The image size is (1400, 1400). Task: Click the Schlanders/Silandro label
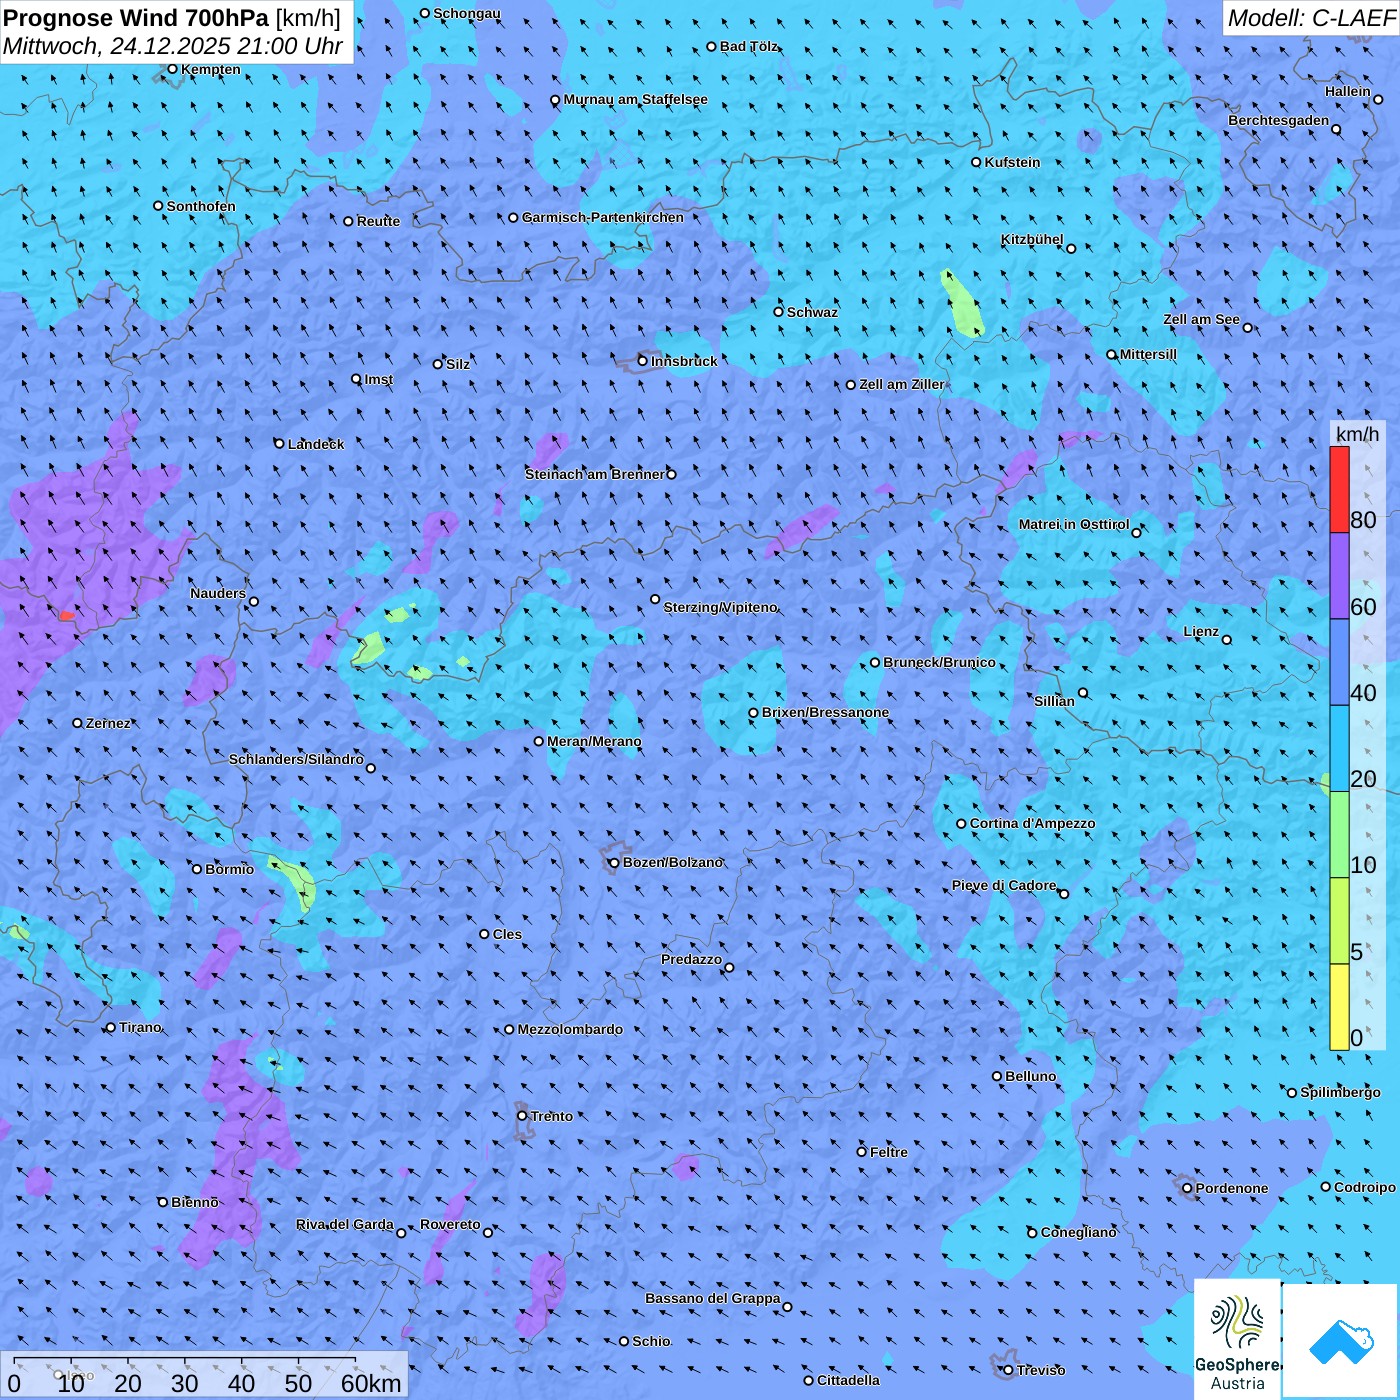pyautogui.click(x=296, y=759)
